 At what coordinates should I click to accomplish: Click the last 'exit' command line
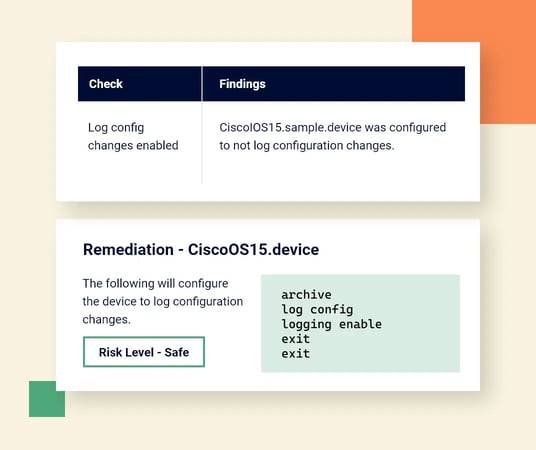click(x=296, y=354)
